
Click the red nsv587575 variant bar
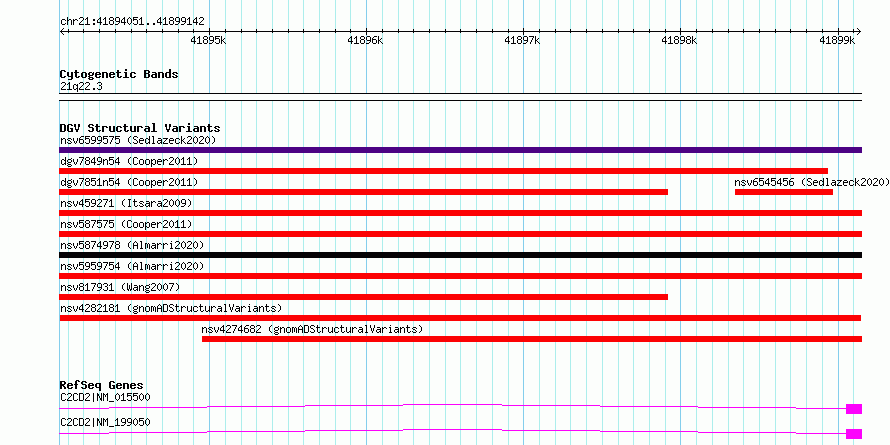point(460,234)
